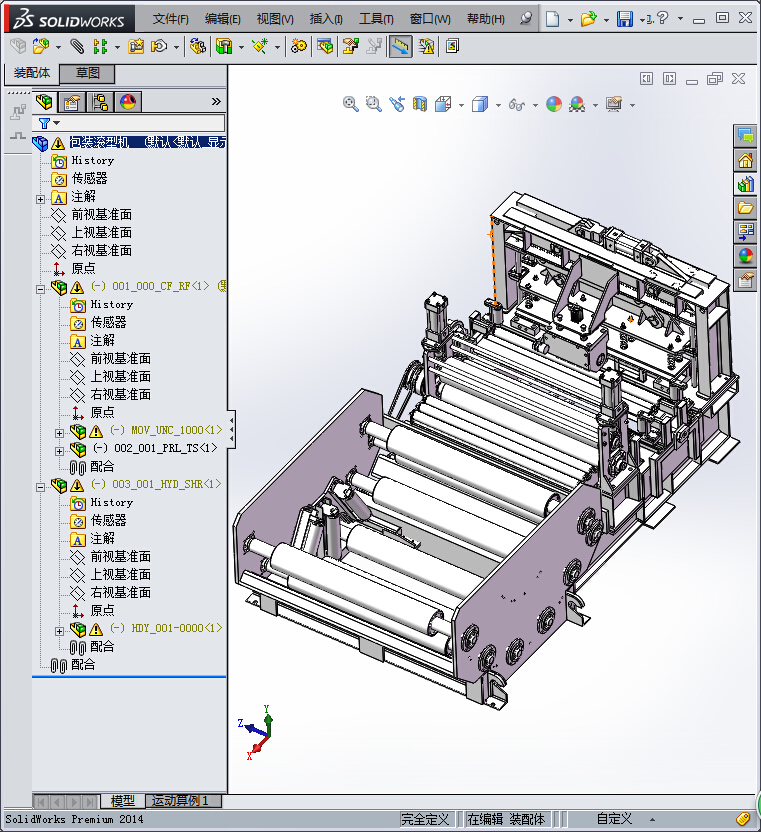Screen dimensions: 761x832
Task: Click the yellow tag icon in status bar
Action: click(x=743, y=819)
